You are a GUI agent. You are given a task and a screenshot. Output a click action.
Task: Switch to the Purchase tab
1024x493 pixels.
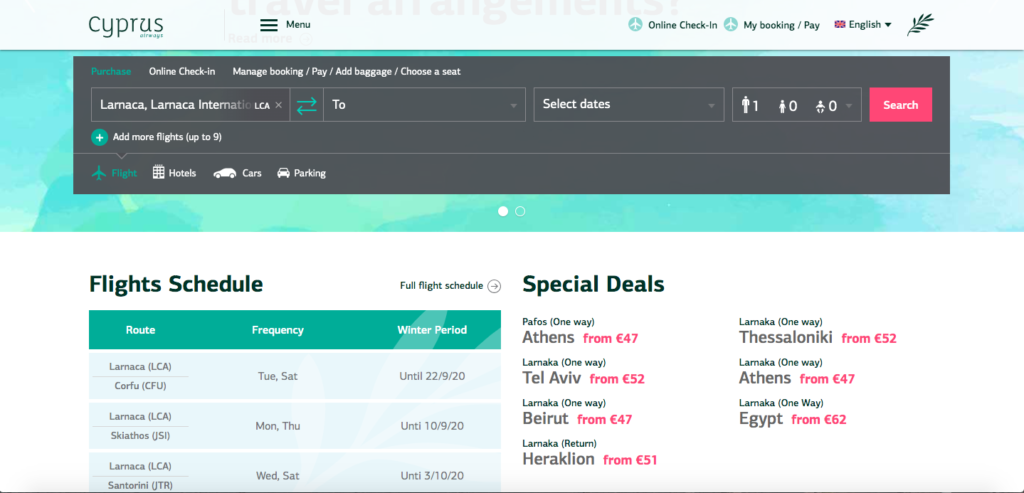point(111,71)
